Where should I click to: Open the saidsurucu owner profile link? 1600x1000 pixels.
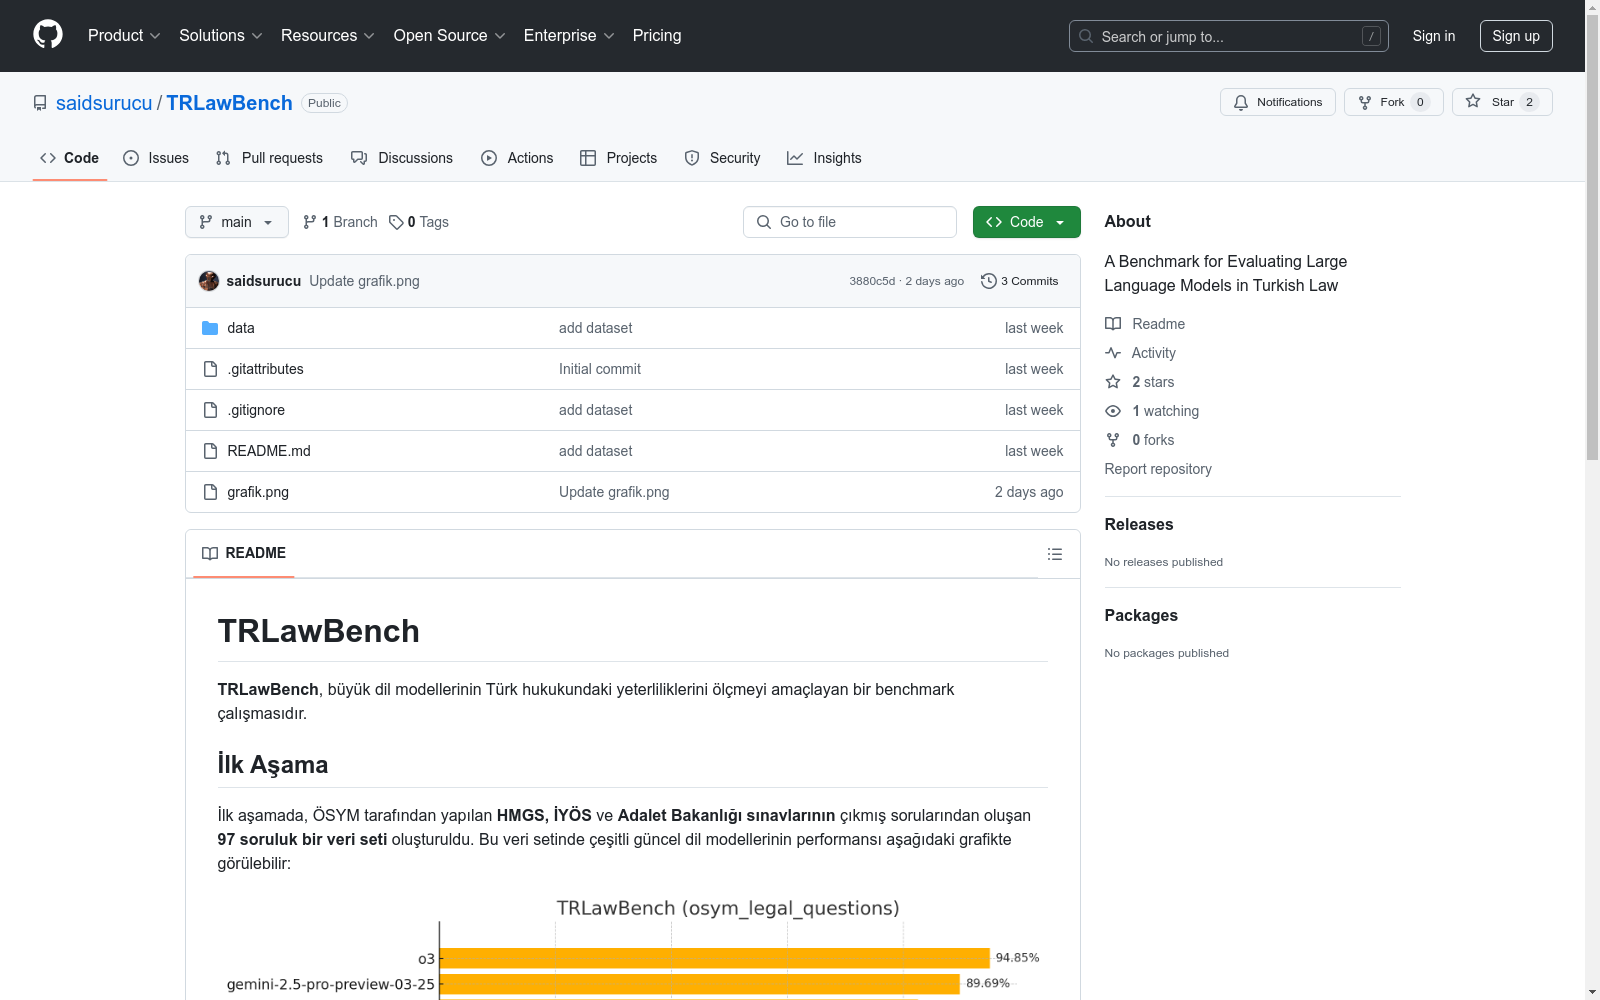click(104, 103)
